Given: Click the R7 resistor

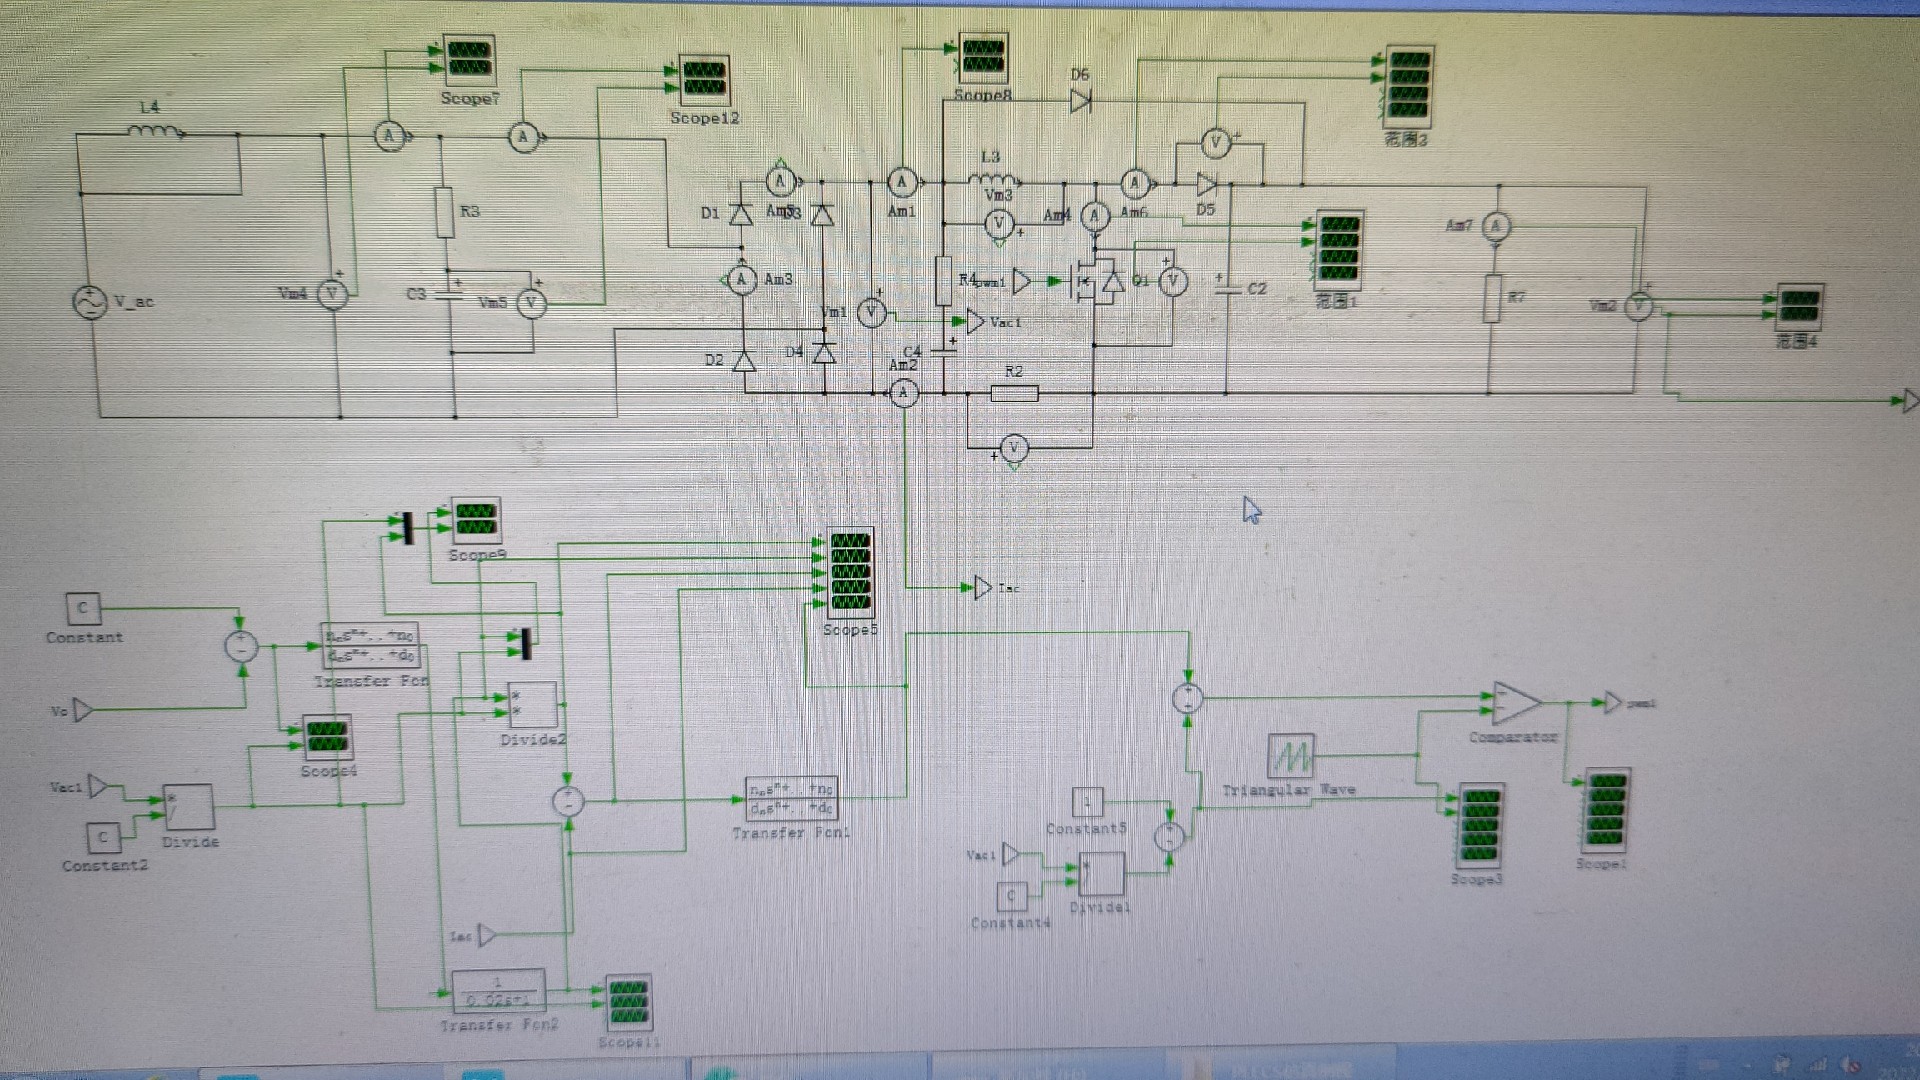Looking at the screenshot, I should point(1491,298).
